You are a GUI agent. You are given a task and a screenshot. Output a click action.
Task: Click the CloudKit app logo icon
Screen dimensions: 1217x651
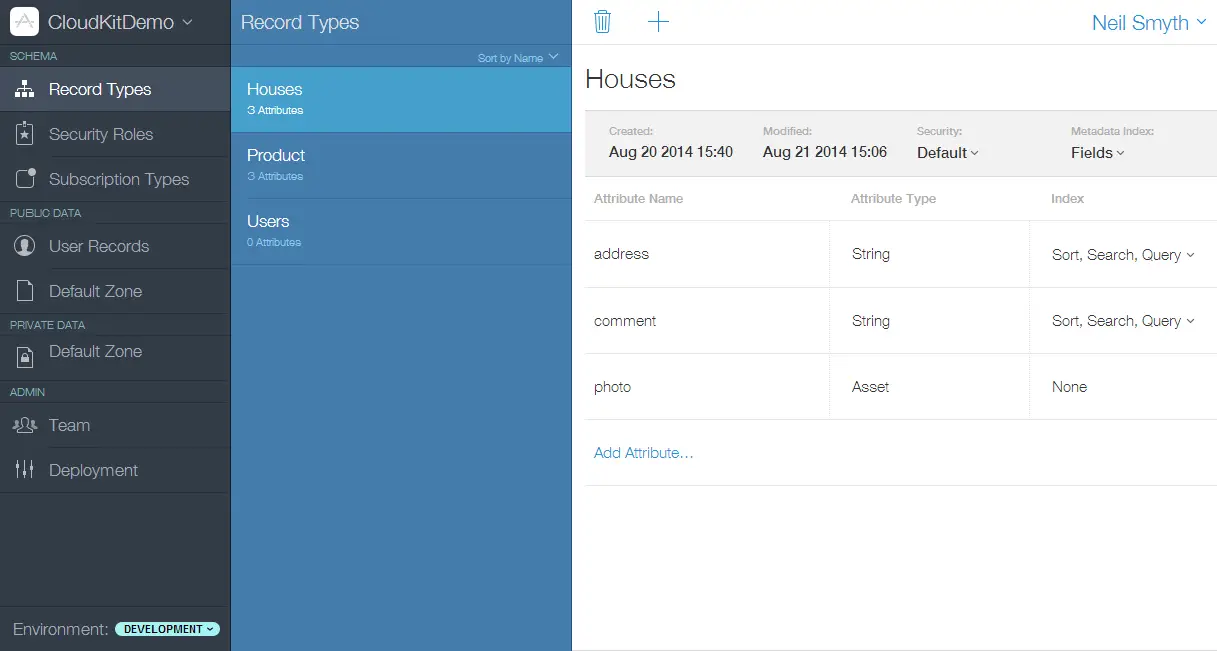click(24, 22)
